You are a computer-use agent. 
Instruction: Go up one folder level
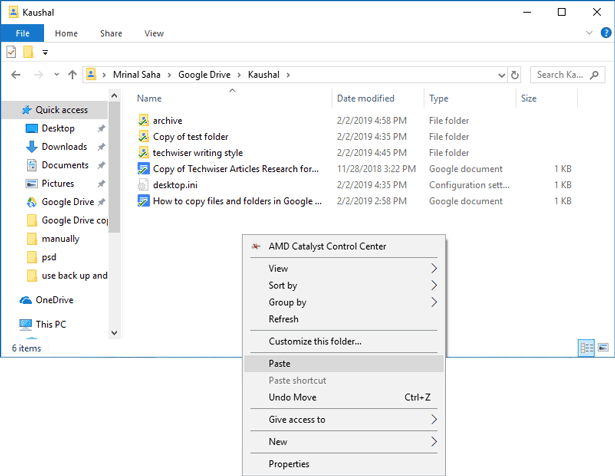[x=72, y=74]
